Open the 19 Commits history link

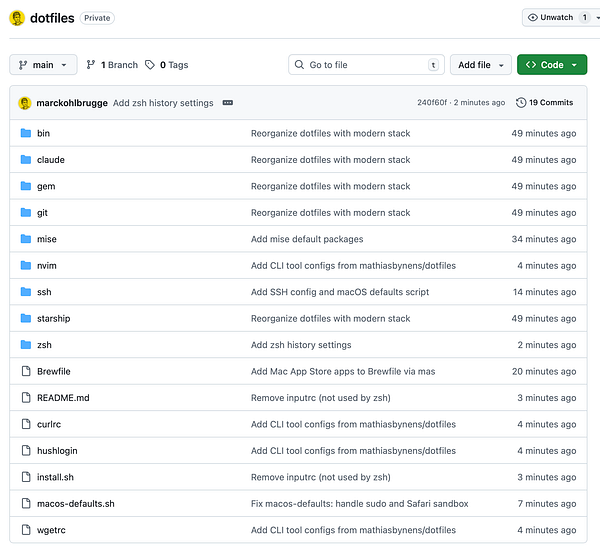(545, 103)
